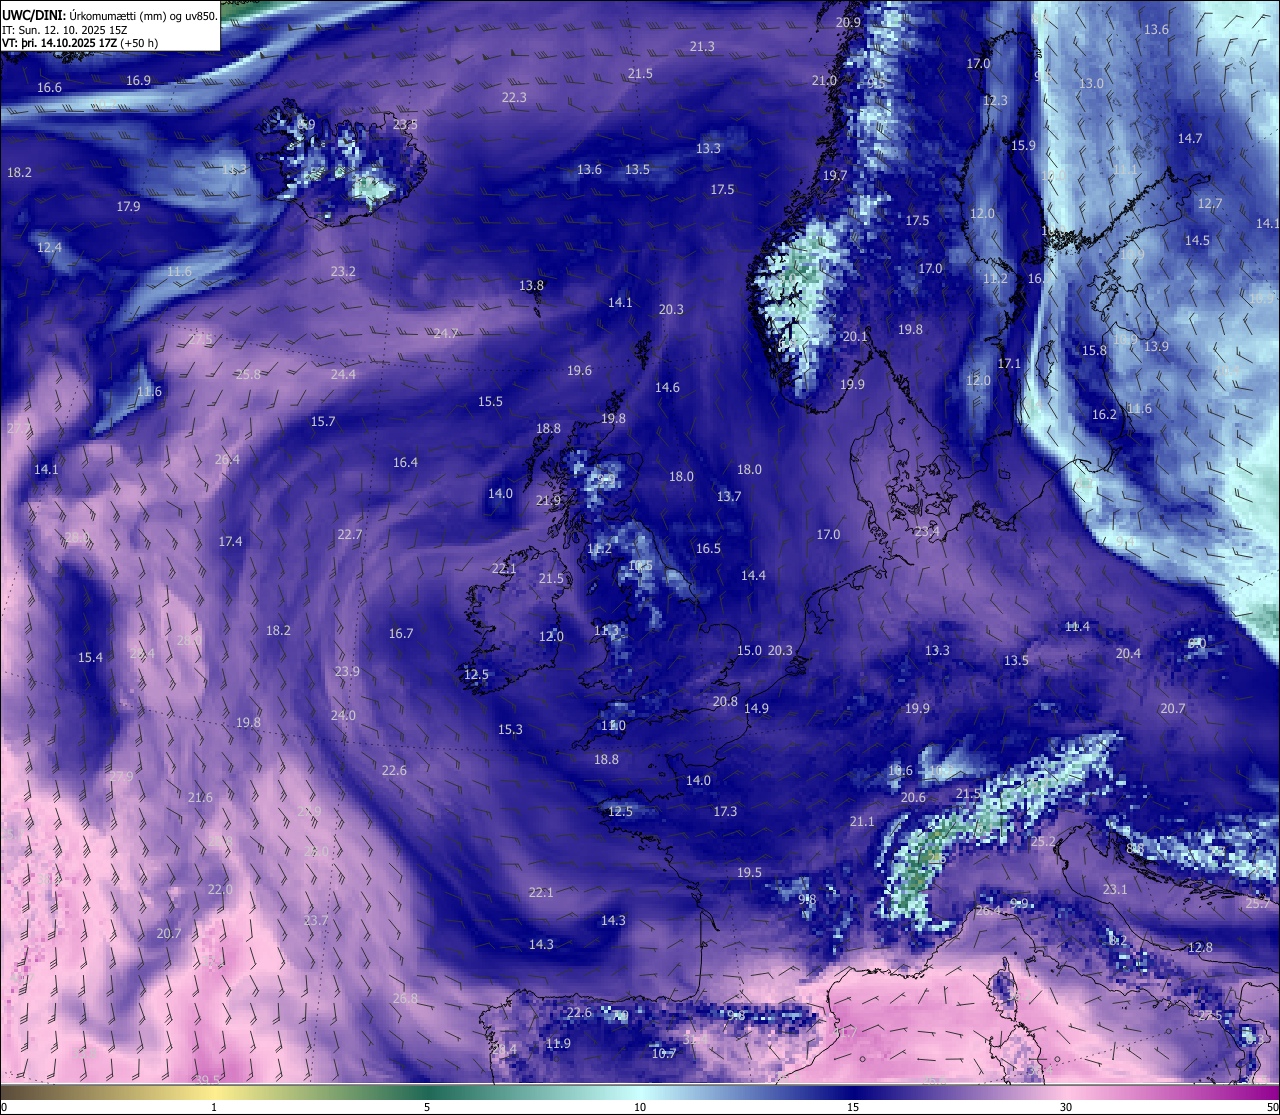Click the map value 23.9
Screen dimensions: 1280x1115
pyautogui.click(x=347, y=672)
